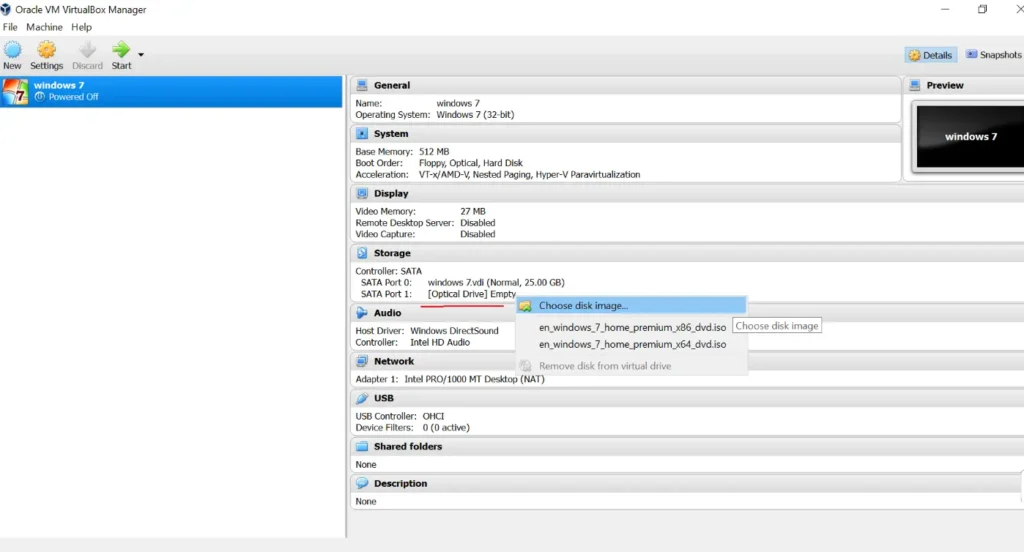Viewport: 1024px width, 552px height.
Task: Open the Shared folders header link
Action: pyautogui.click(x=408, y=446)
